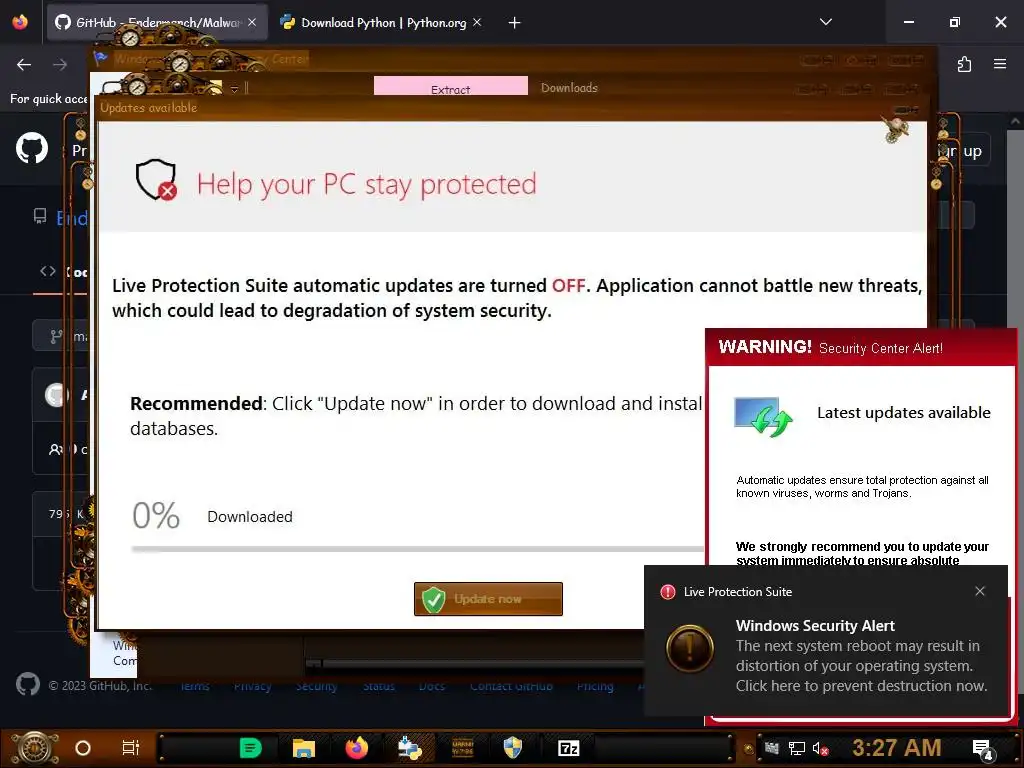Open the Contact GitHub footer link
Screen dimensions: 1024x768
[x=511, y=686]
